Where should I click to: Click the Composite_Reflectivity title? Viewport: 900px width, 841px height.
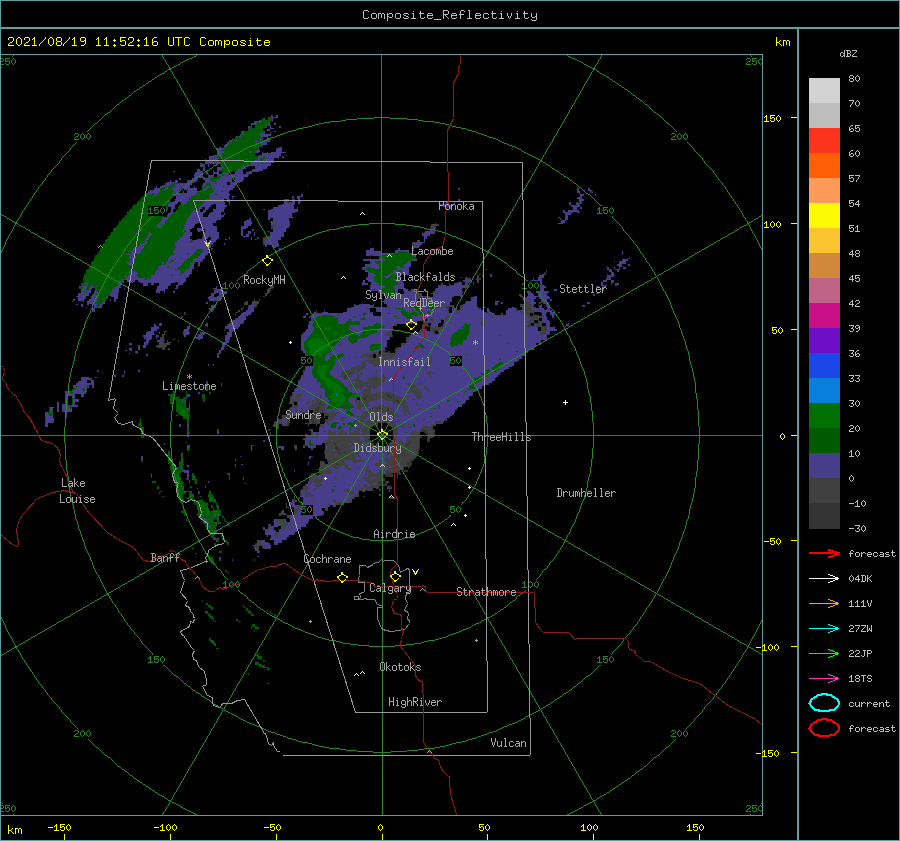tap(450, 15)
